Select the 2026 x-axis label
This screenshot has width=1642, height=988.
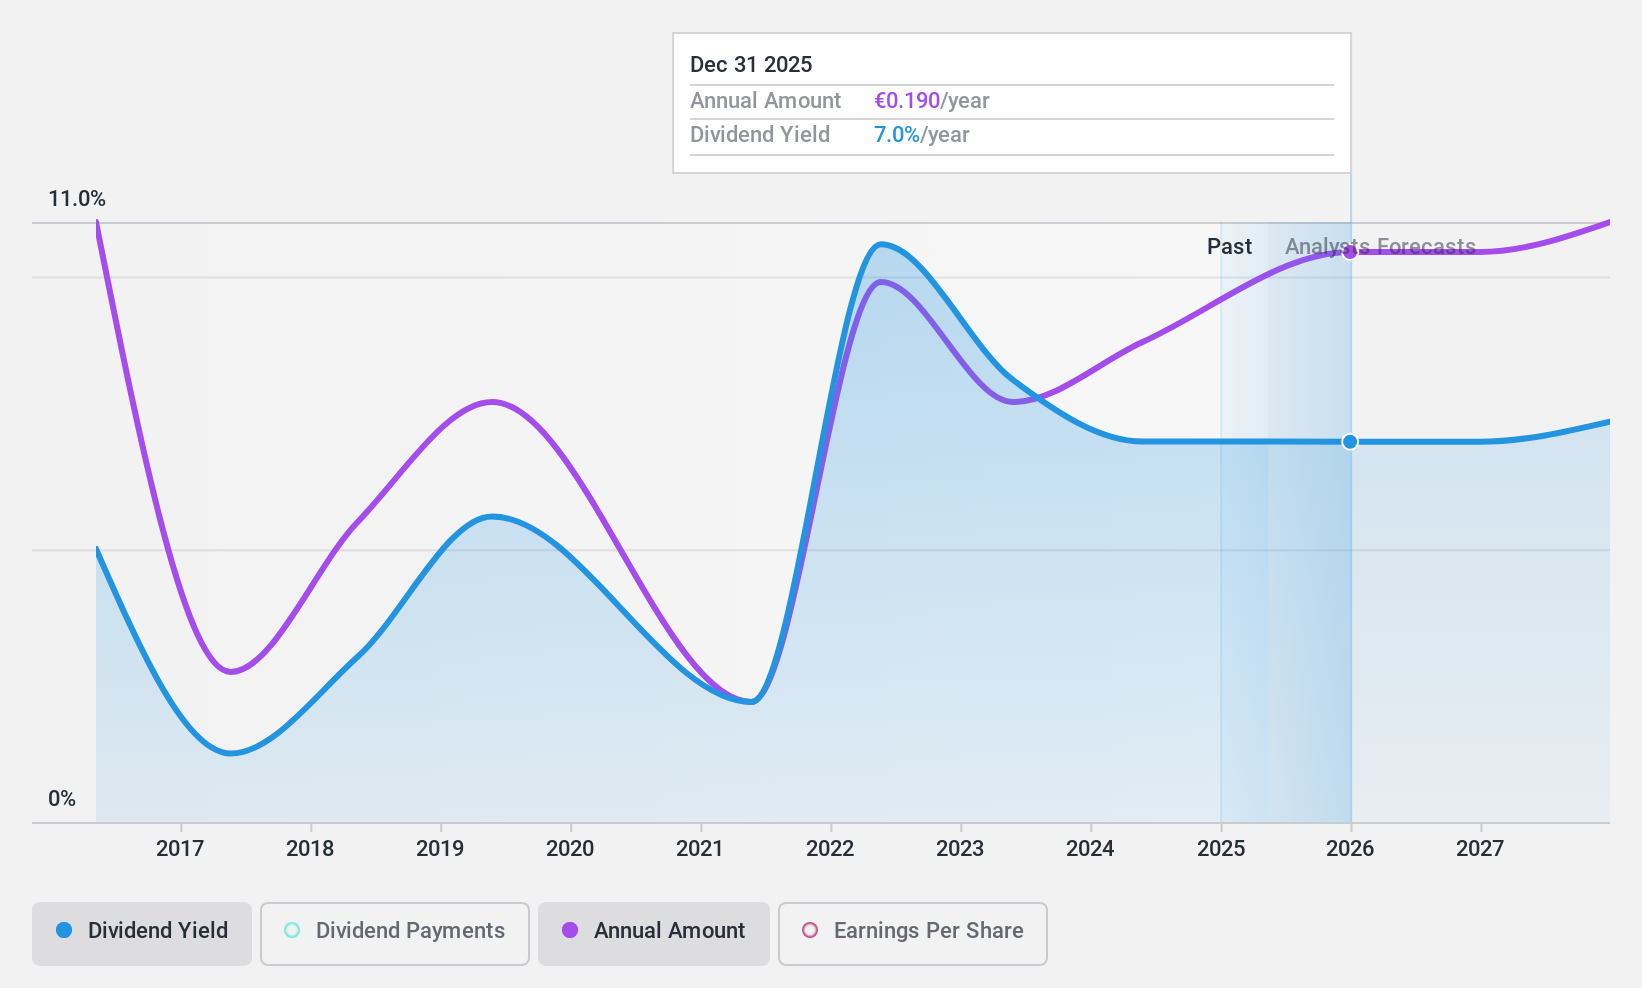point(1350,849)
